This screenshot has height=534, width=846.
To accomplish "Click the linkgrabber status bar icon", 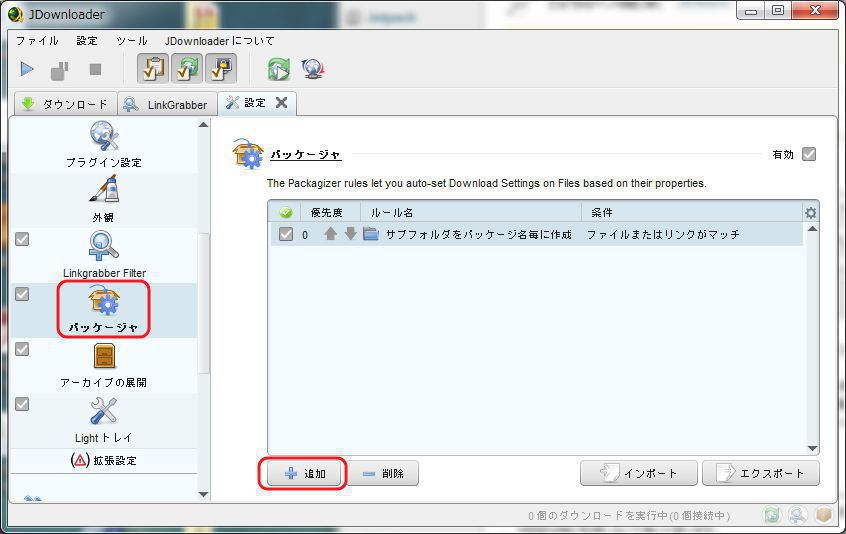I will [797, 515].
